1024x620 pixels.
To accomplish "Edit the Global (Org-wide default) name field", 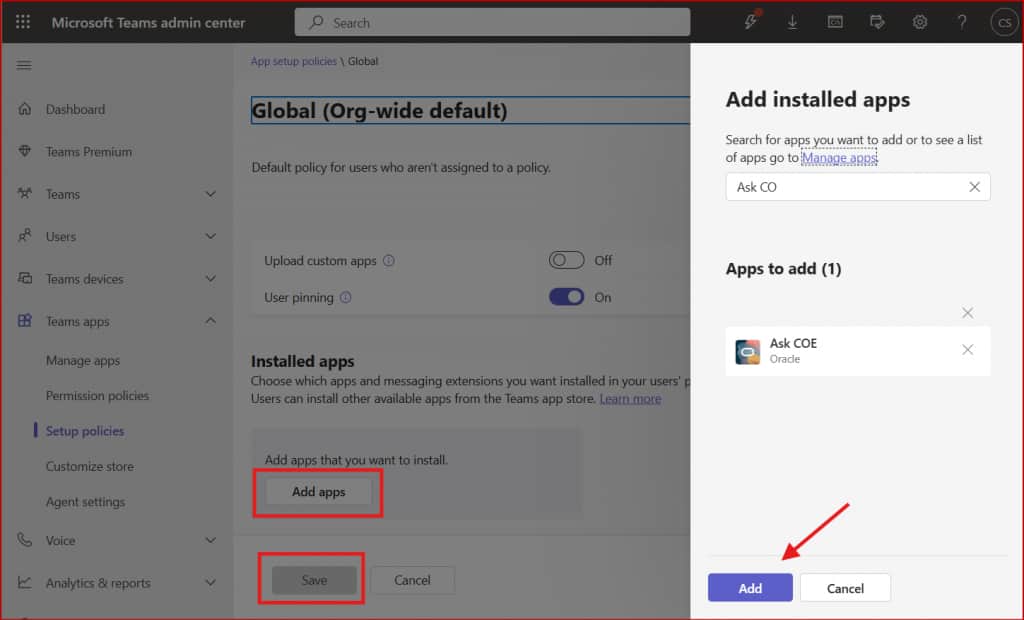I will click(470, 110).
